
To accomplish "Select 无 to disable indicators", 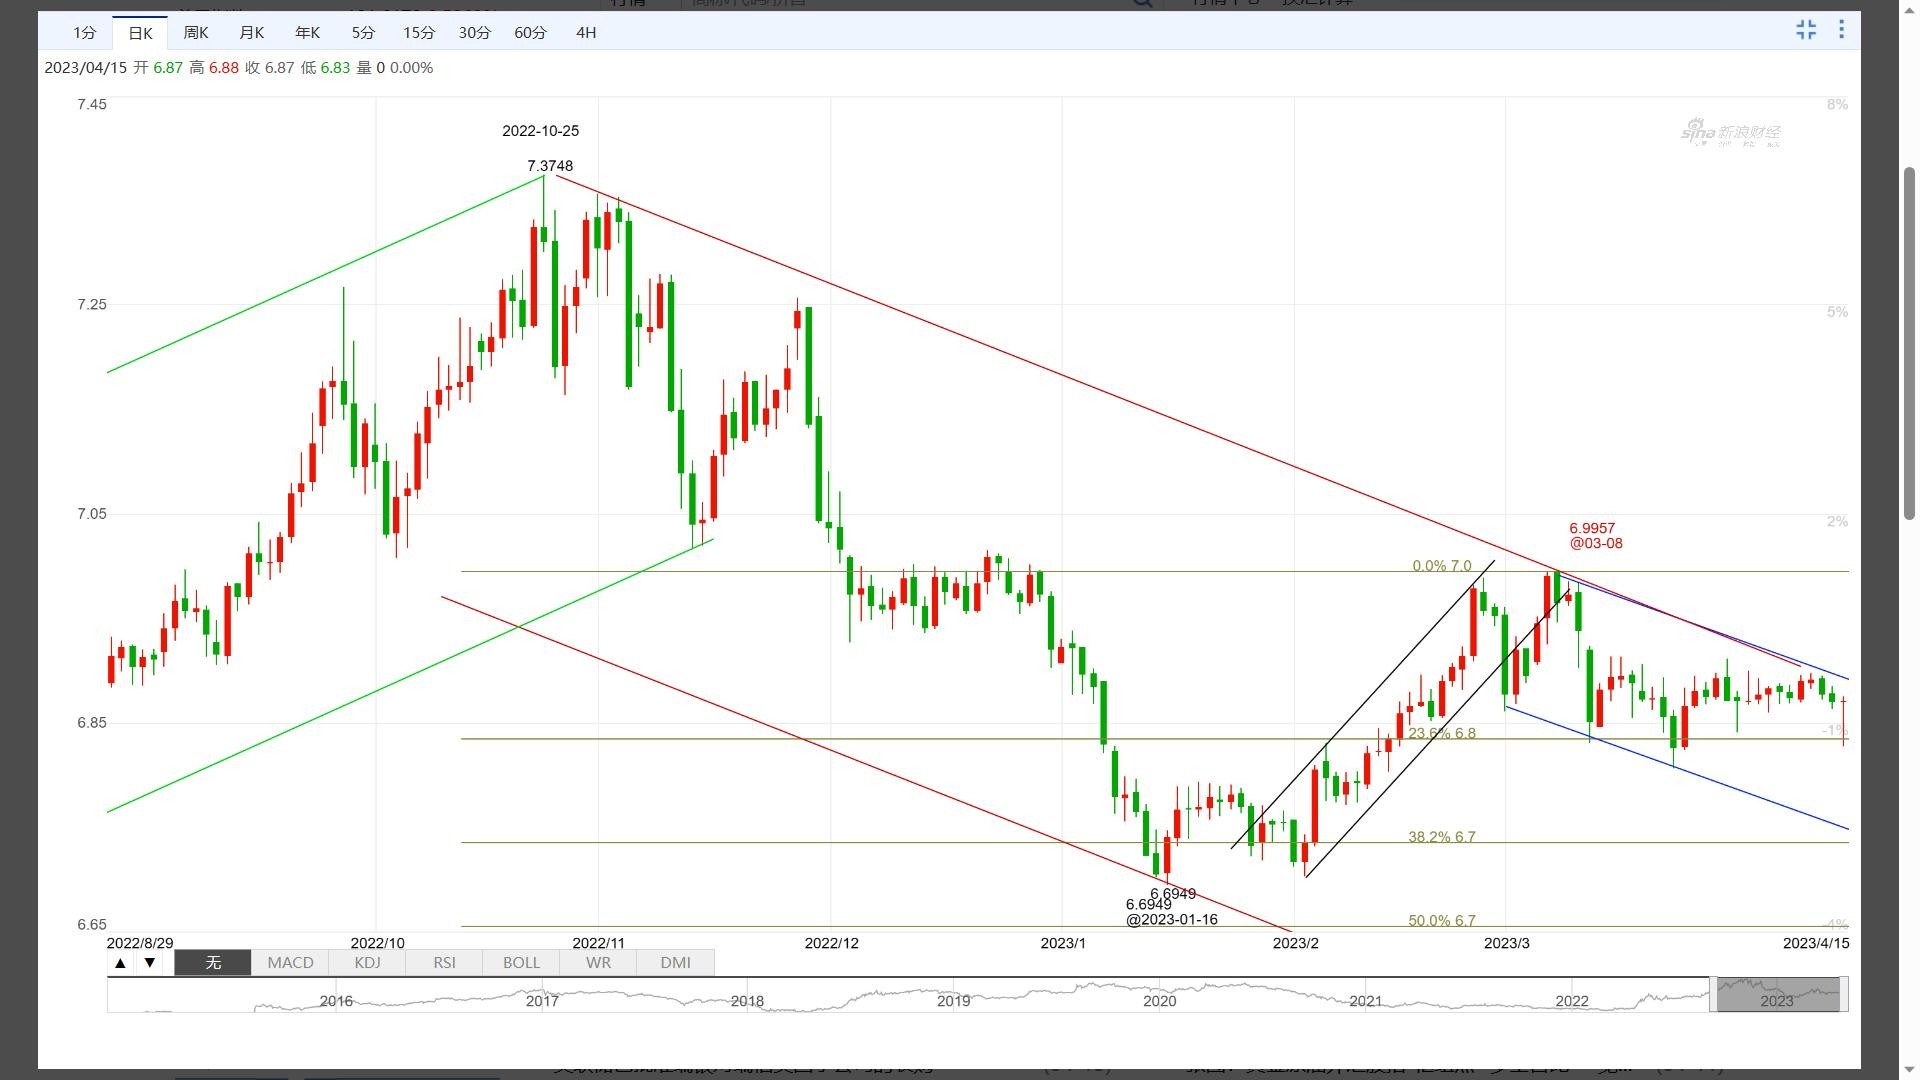I will point(212,963).
